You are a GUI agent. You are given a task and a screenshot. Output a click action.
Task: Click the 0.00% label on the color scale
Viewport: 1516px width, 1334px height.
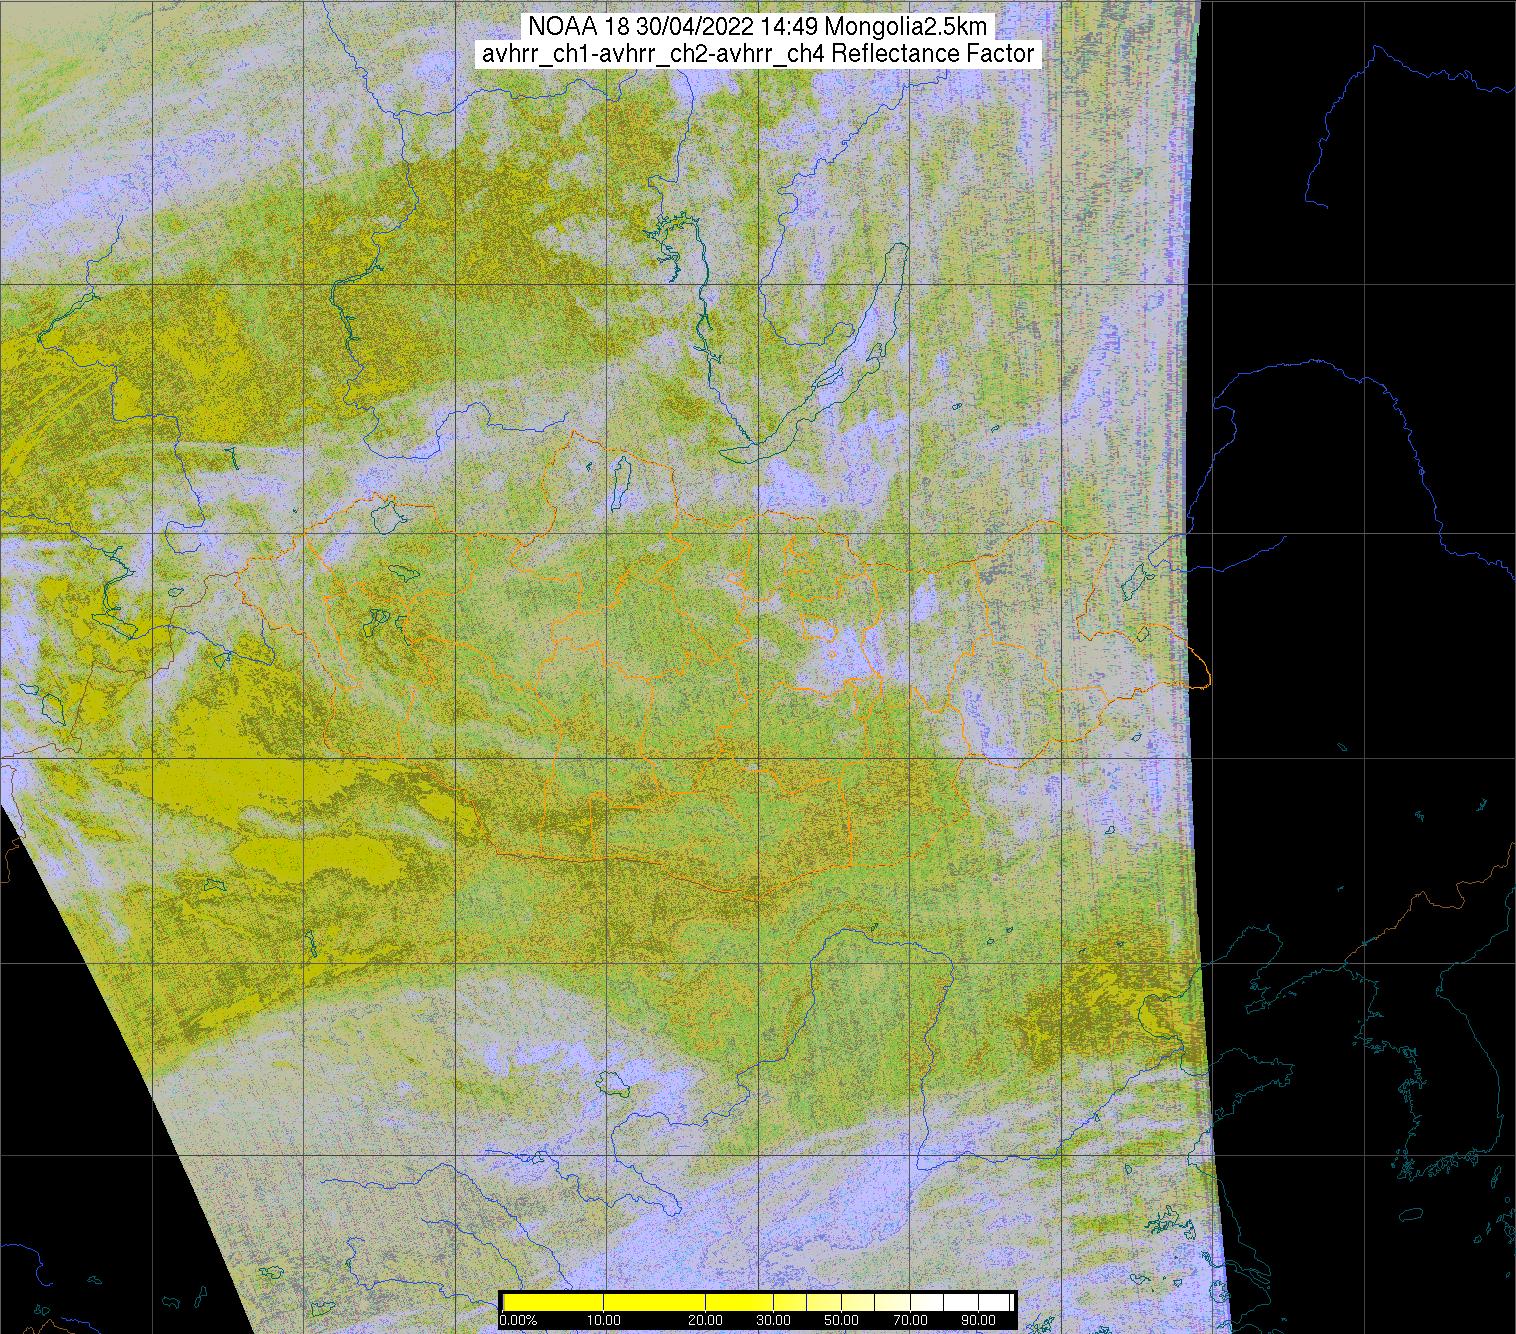(518, 1321)
